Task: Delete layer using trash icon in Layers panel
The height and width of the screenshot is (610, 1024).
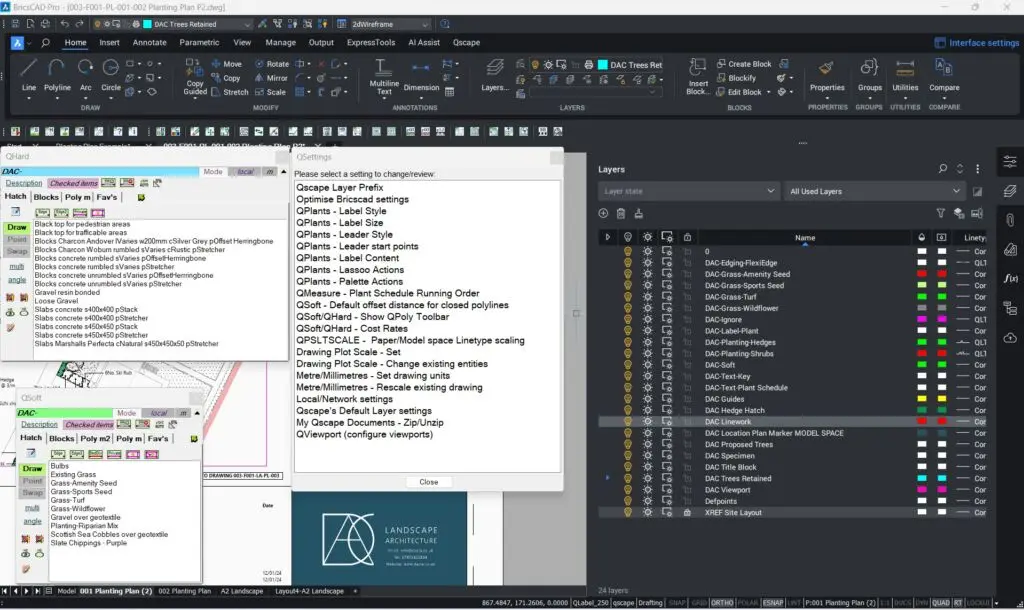Action: 621,213
